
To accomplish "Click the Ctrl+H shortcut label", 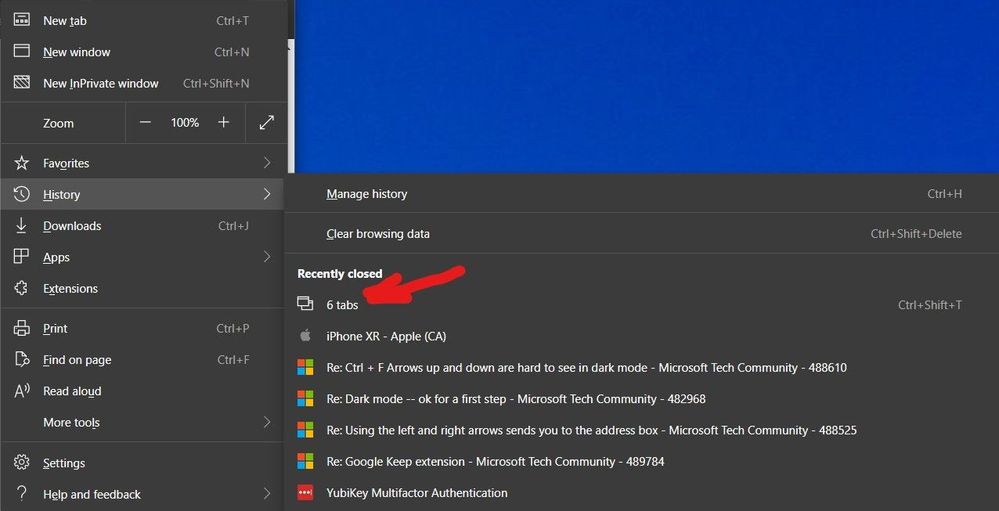I will [x=945, y=194].
